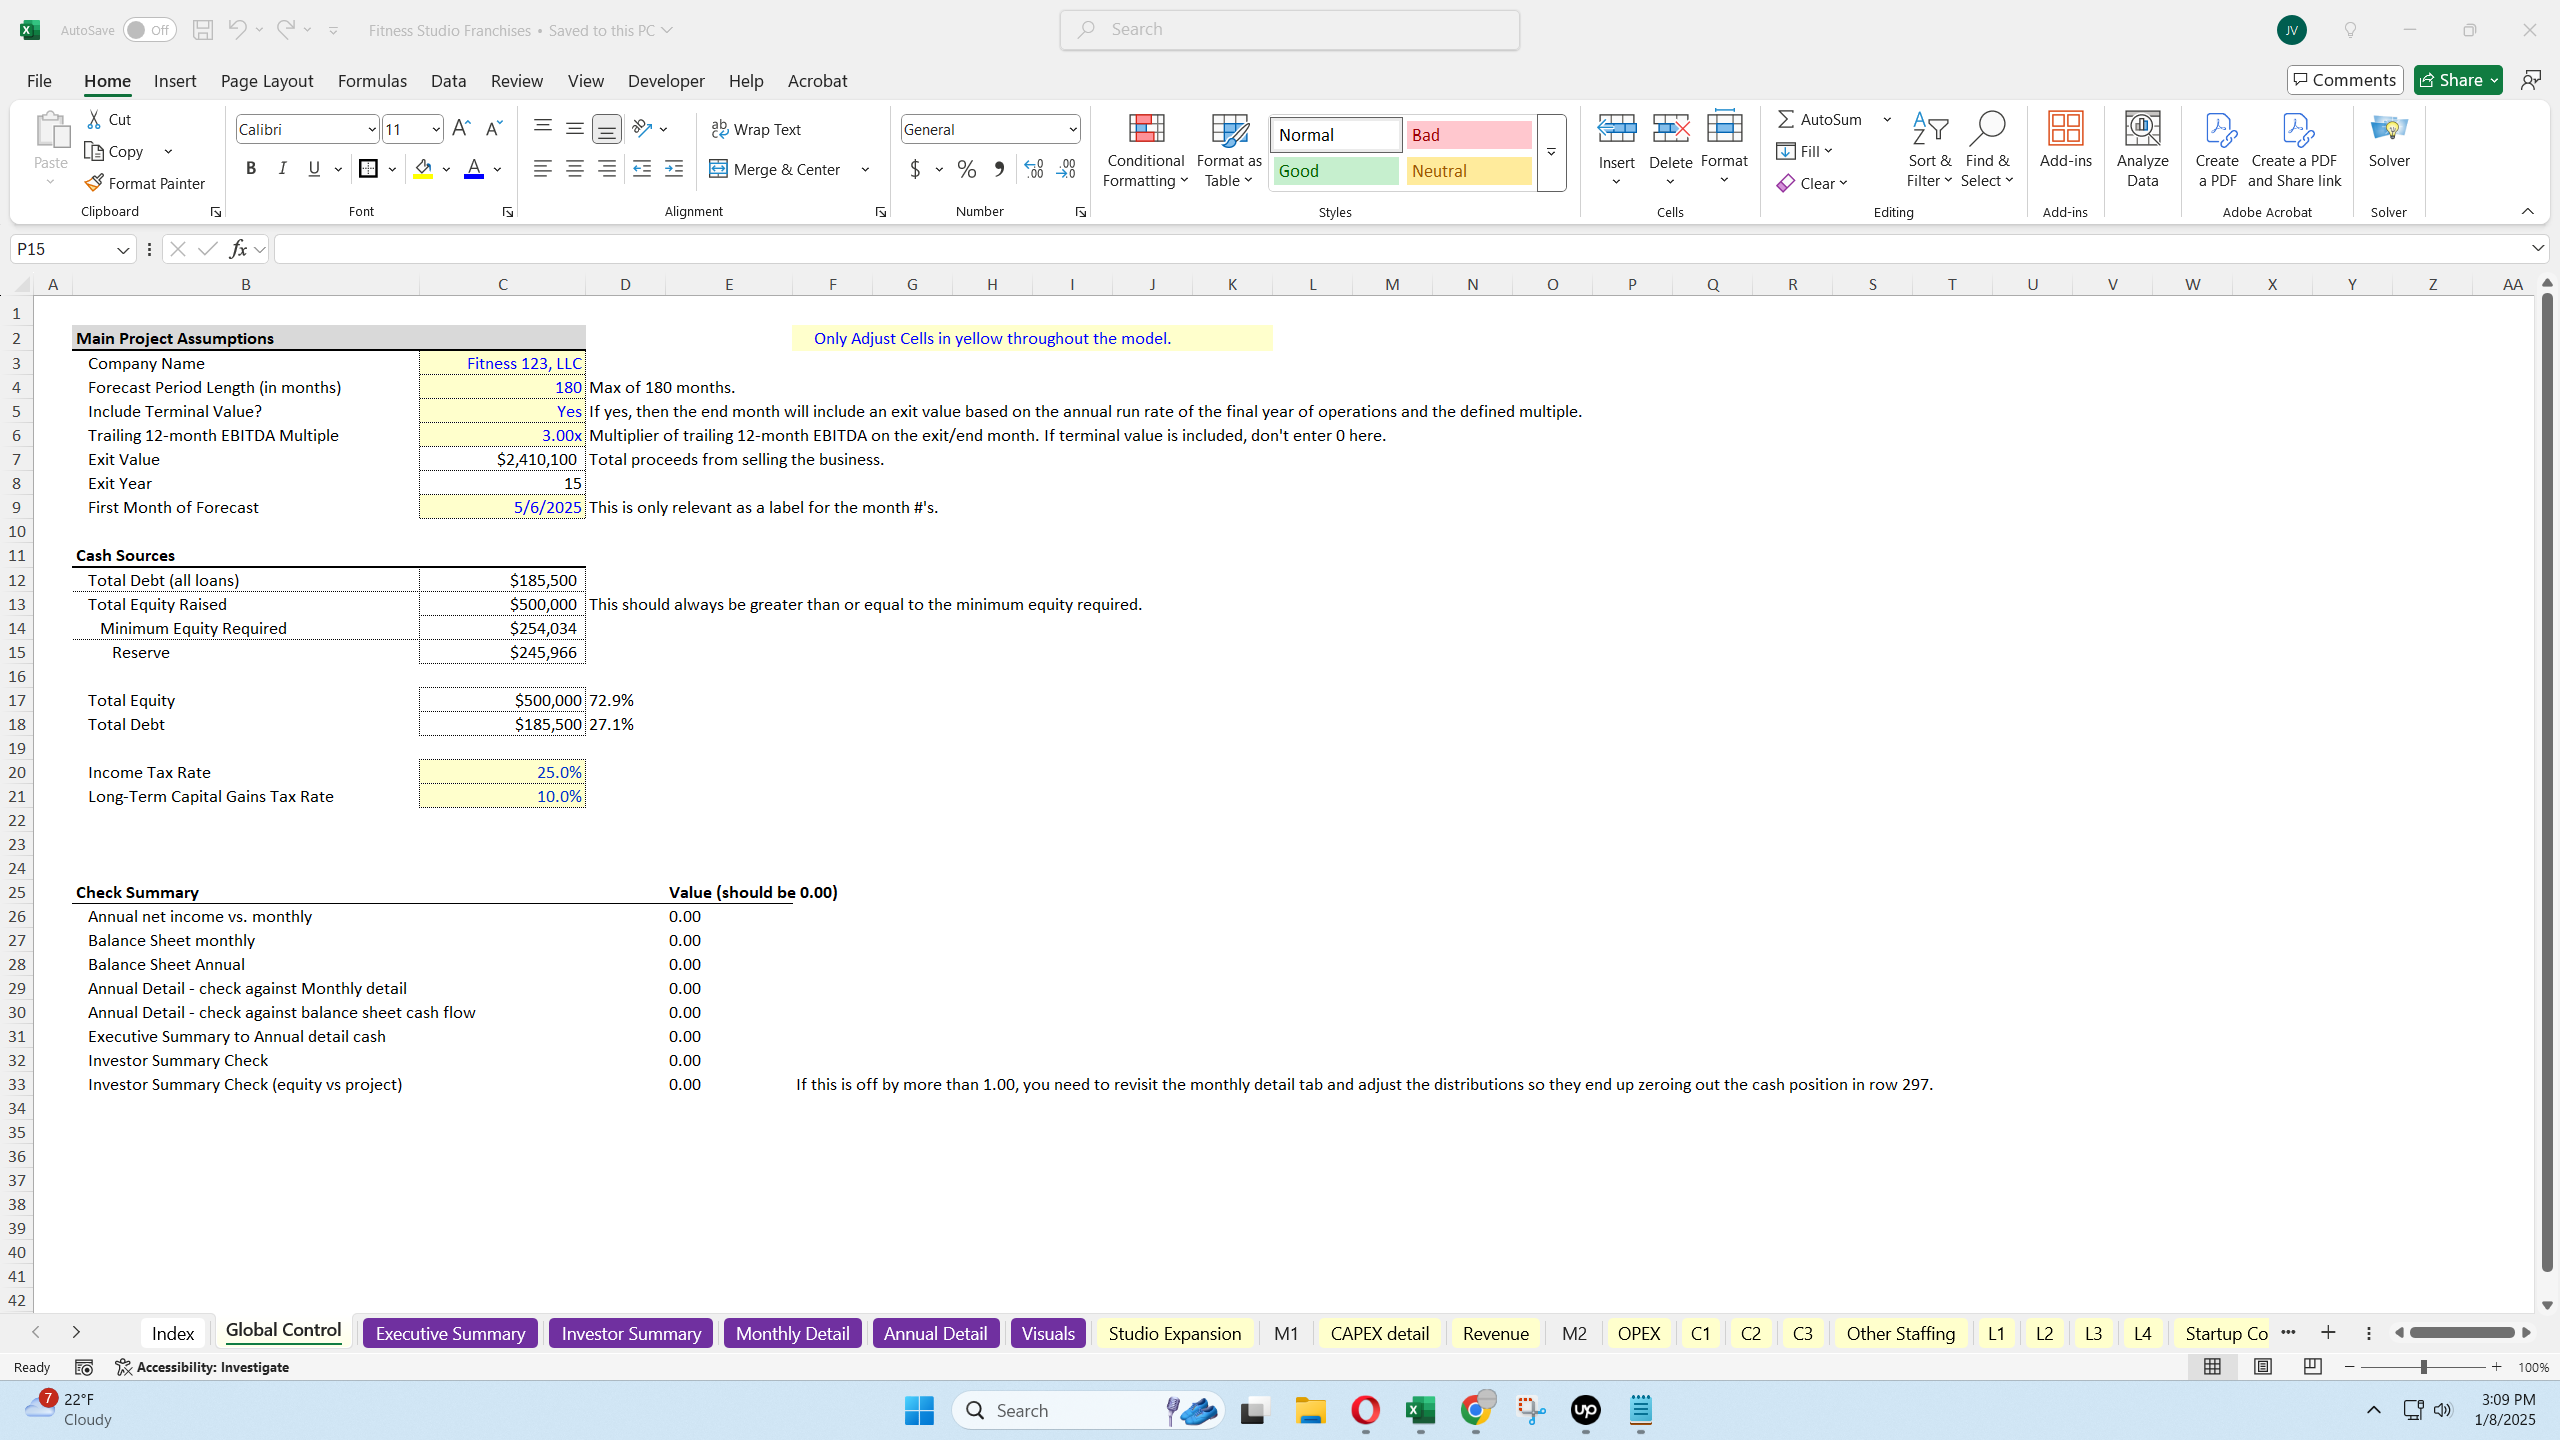
Task: Toggle Bottom Align for cell text
Action: (607, 129)
